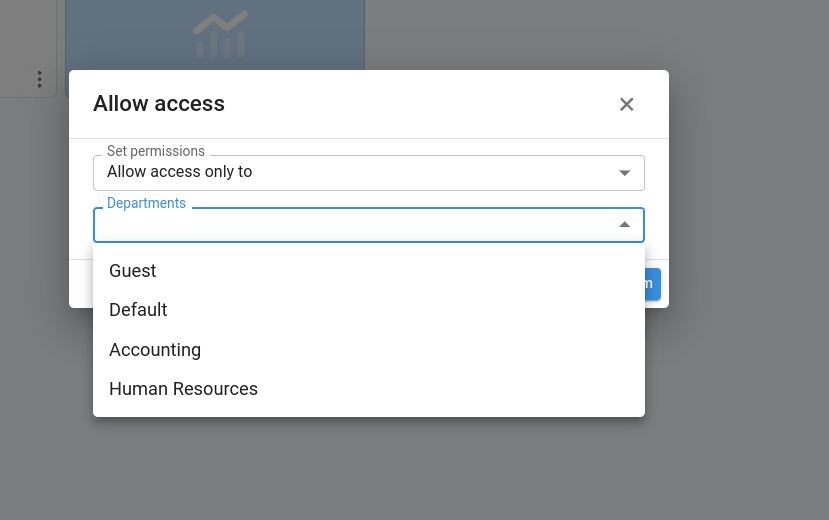Click inside the Departments input field

pyautogui.click(x=350, y=226)
